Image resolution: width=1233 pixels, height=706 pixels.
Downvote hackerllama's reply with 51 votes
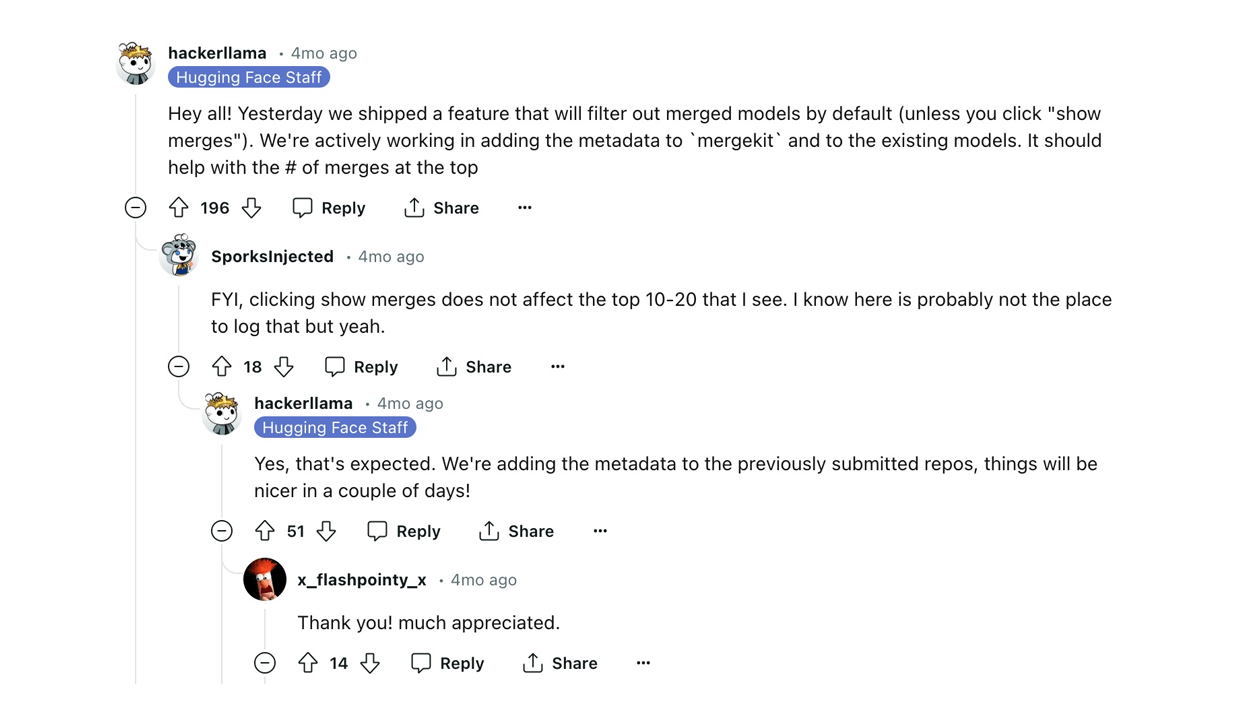(x=326, y=531)
